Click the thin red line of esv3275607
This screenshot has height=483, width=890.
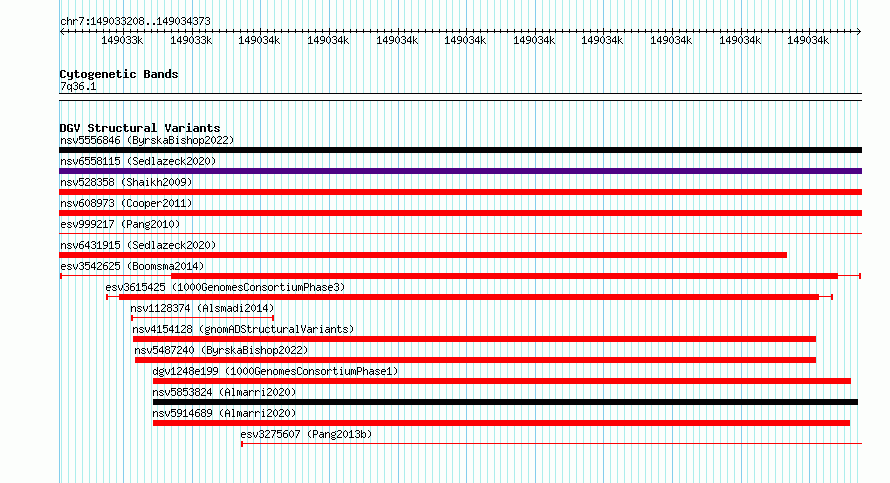point(551,444)
